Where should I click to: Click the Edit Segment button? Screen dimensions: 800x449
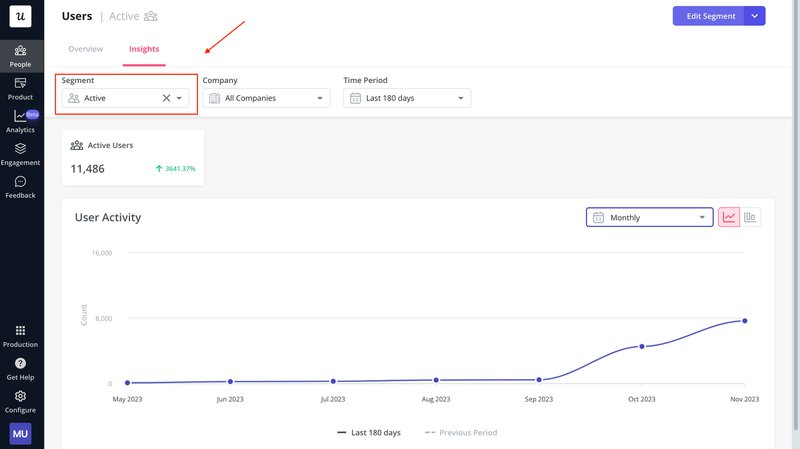(x=708, y=16)
